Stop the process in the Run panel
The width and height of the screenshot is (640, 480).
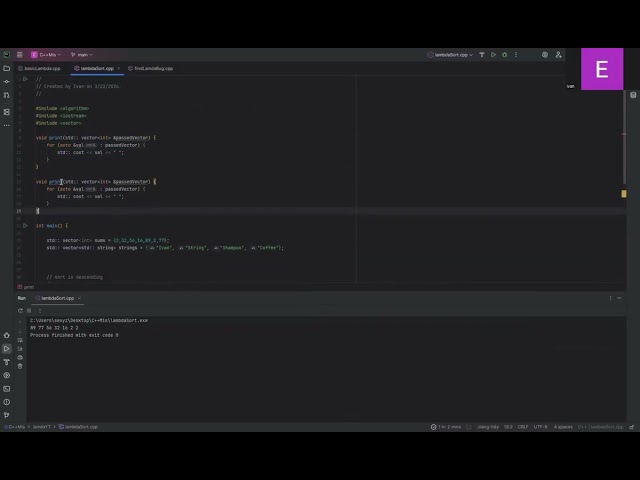click(x=29, y=311)
